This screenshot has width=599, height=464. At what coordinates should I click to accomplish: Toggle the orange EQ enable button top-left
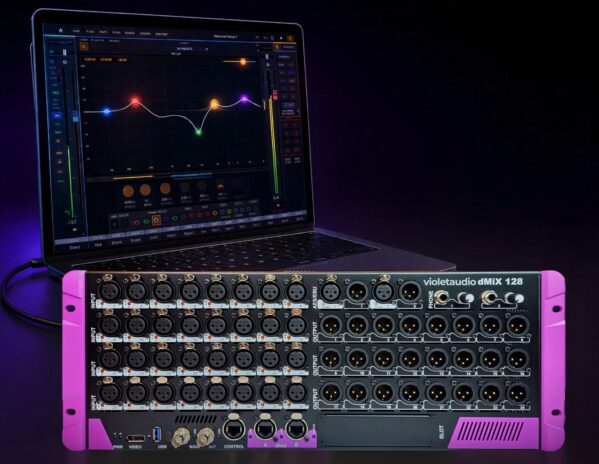coord(84,47)
